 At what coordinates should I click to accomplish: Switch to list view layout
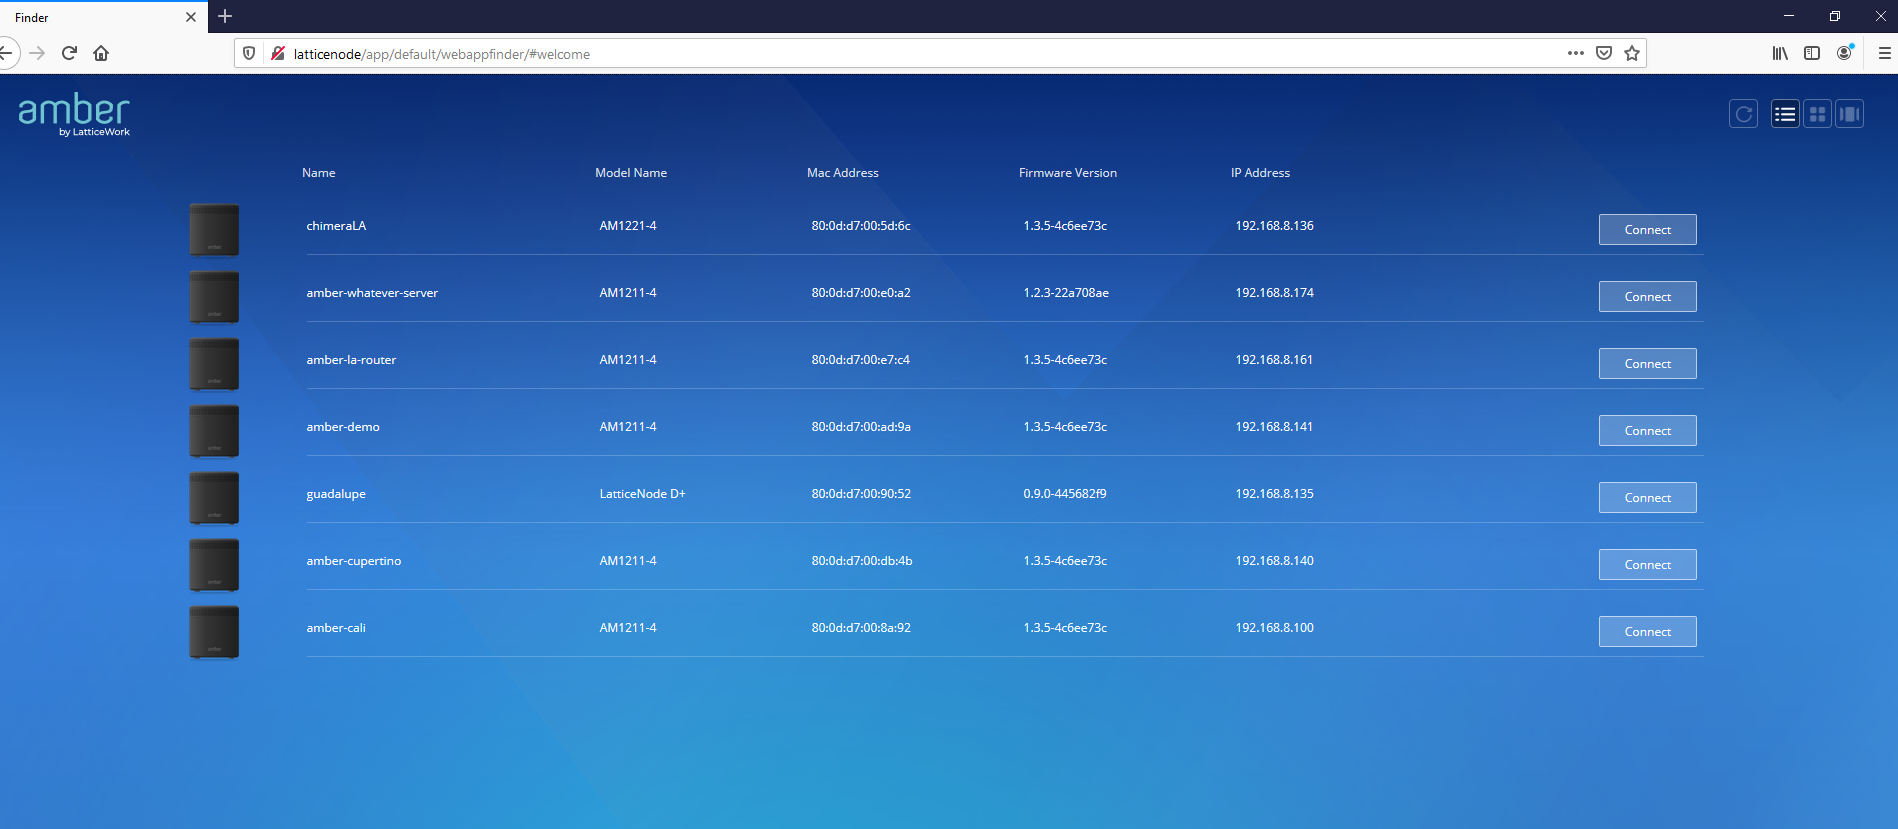(x=1785, y=114)
